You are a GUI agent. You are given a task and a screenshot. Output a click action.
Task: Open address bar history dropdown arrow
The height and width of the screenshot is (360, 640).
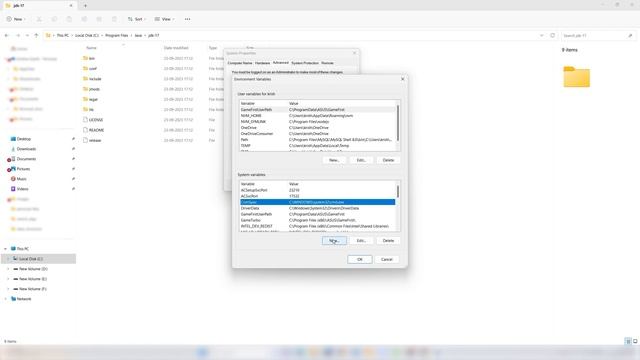coord(542,36)
